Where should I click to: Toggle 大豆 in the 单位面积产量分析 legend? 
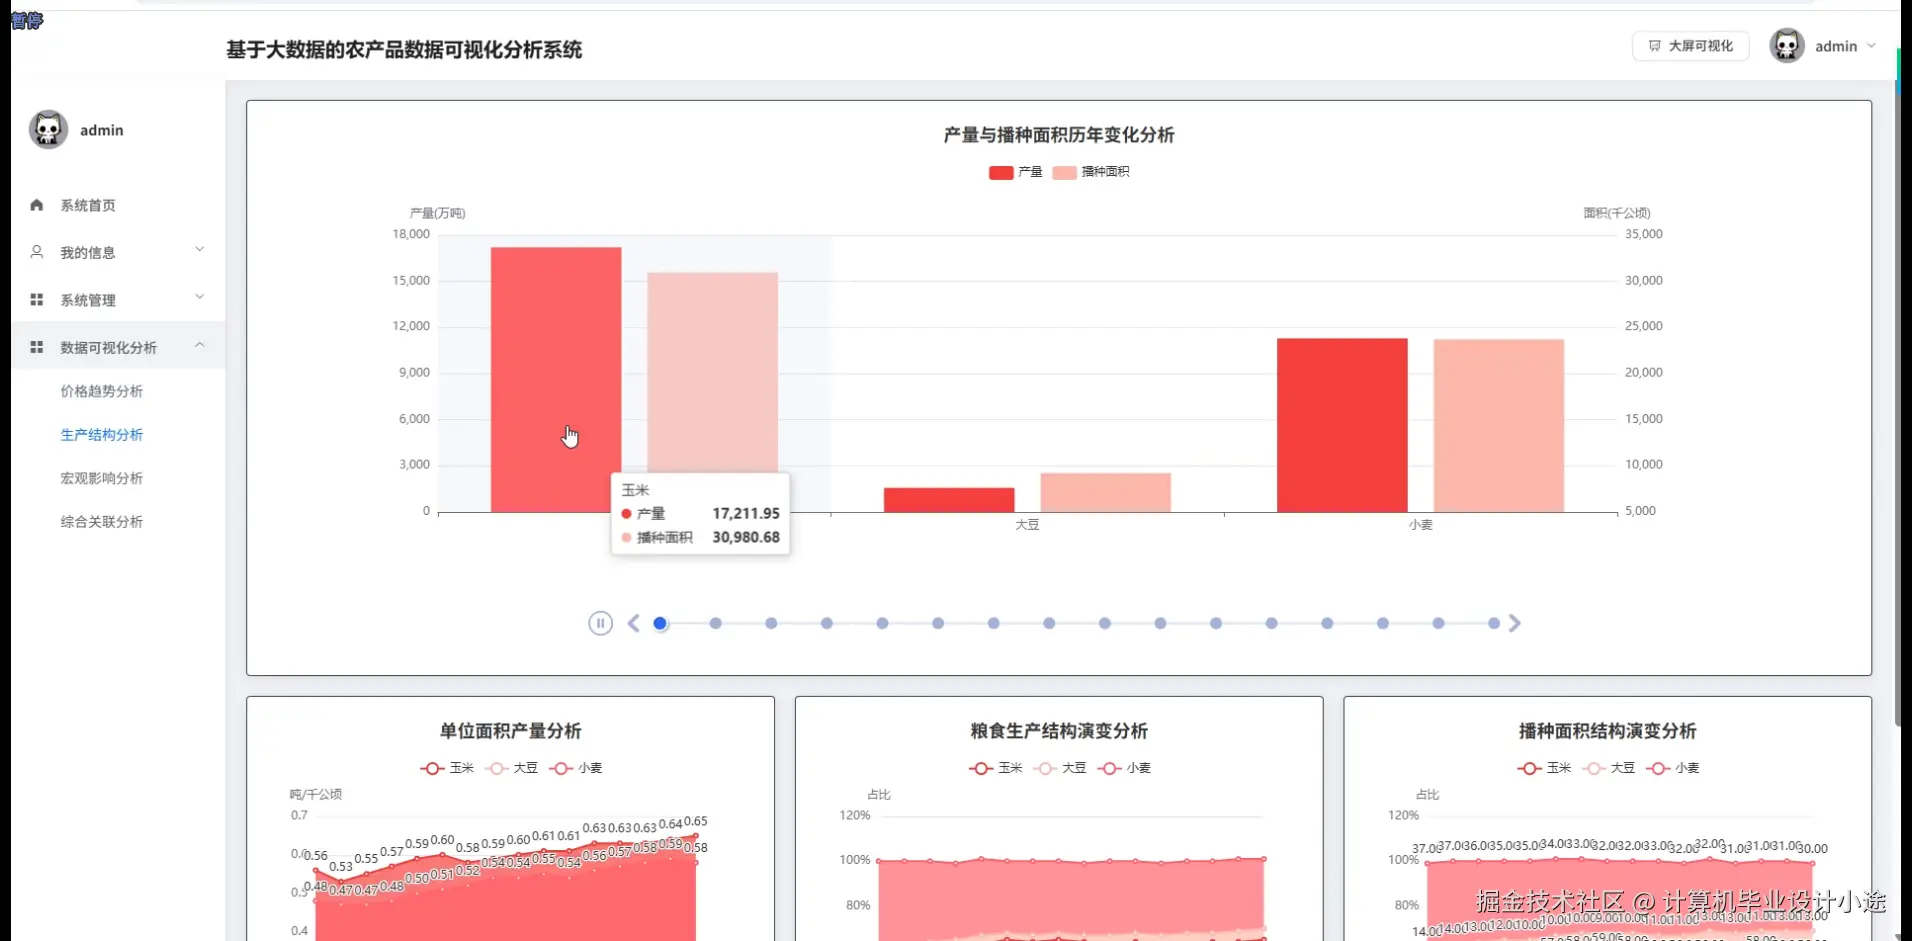coord(511,768)
